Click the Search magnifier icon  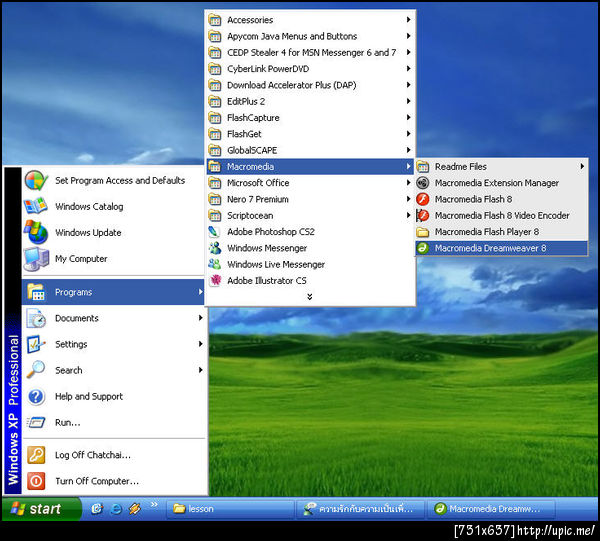(36, 370)
